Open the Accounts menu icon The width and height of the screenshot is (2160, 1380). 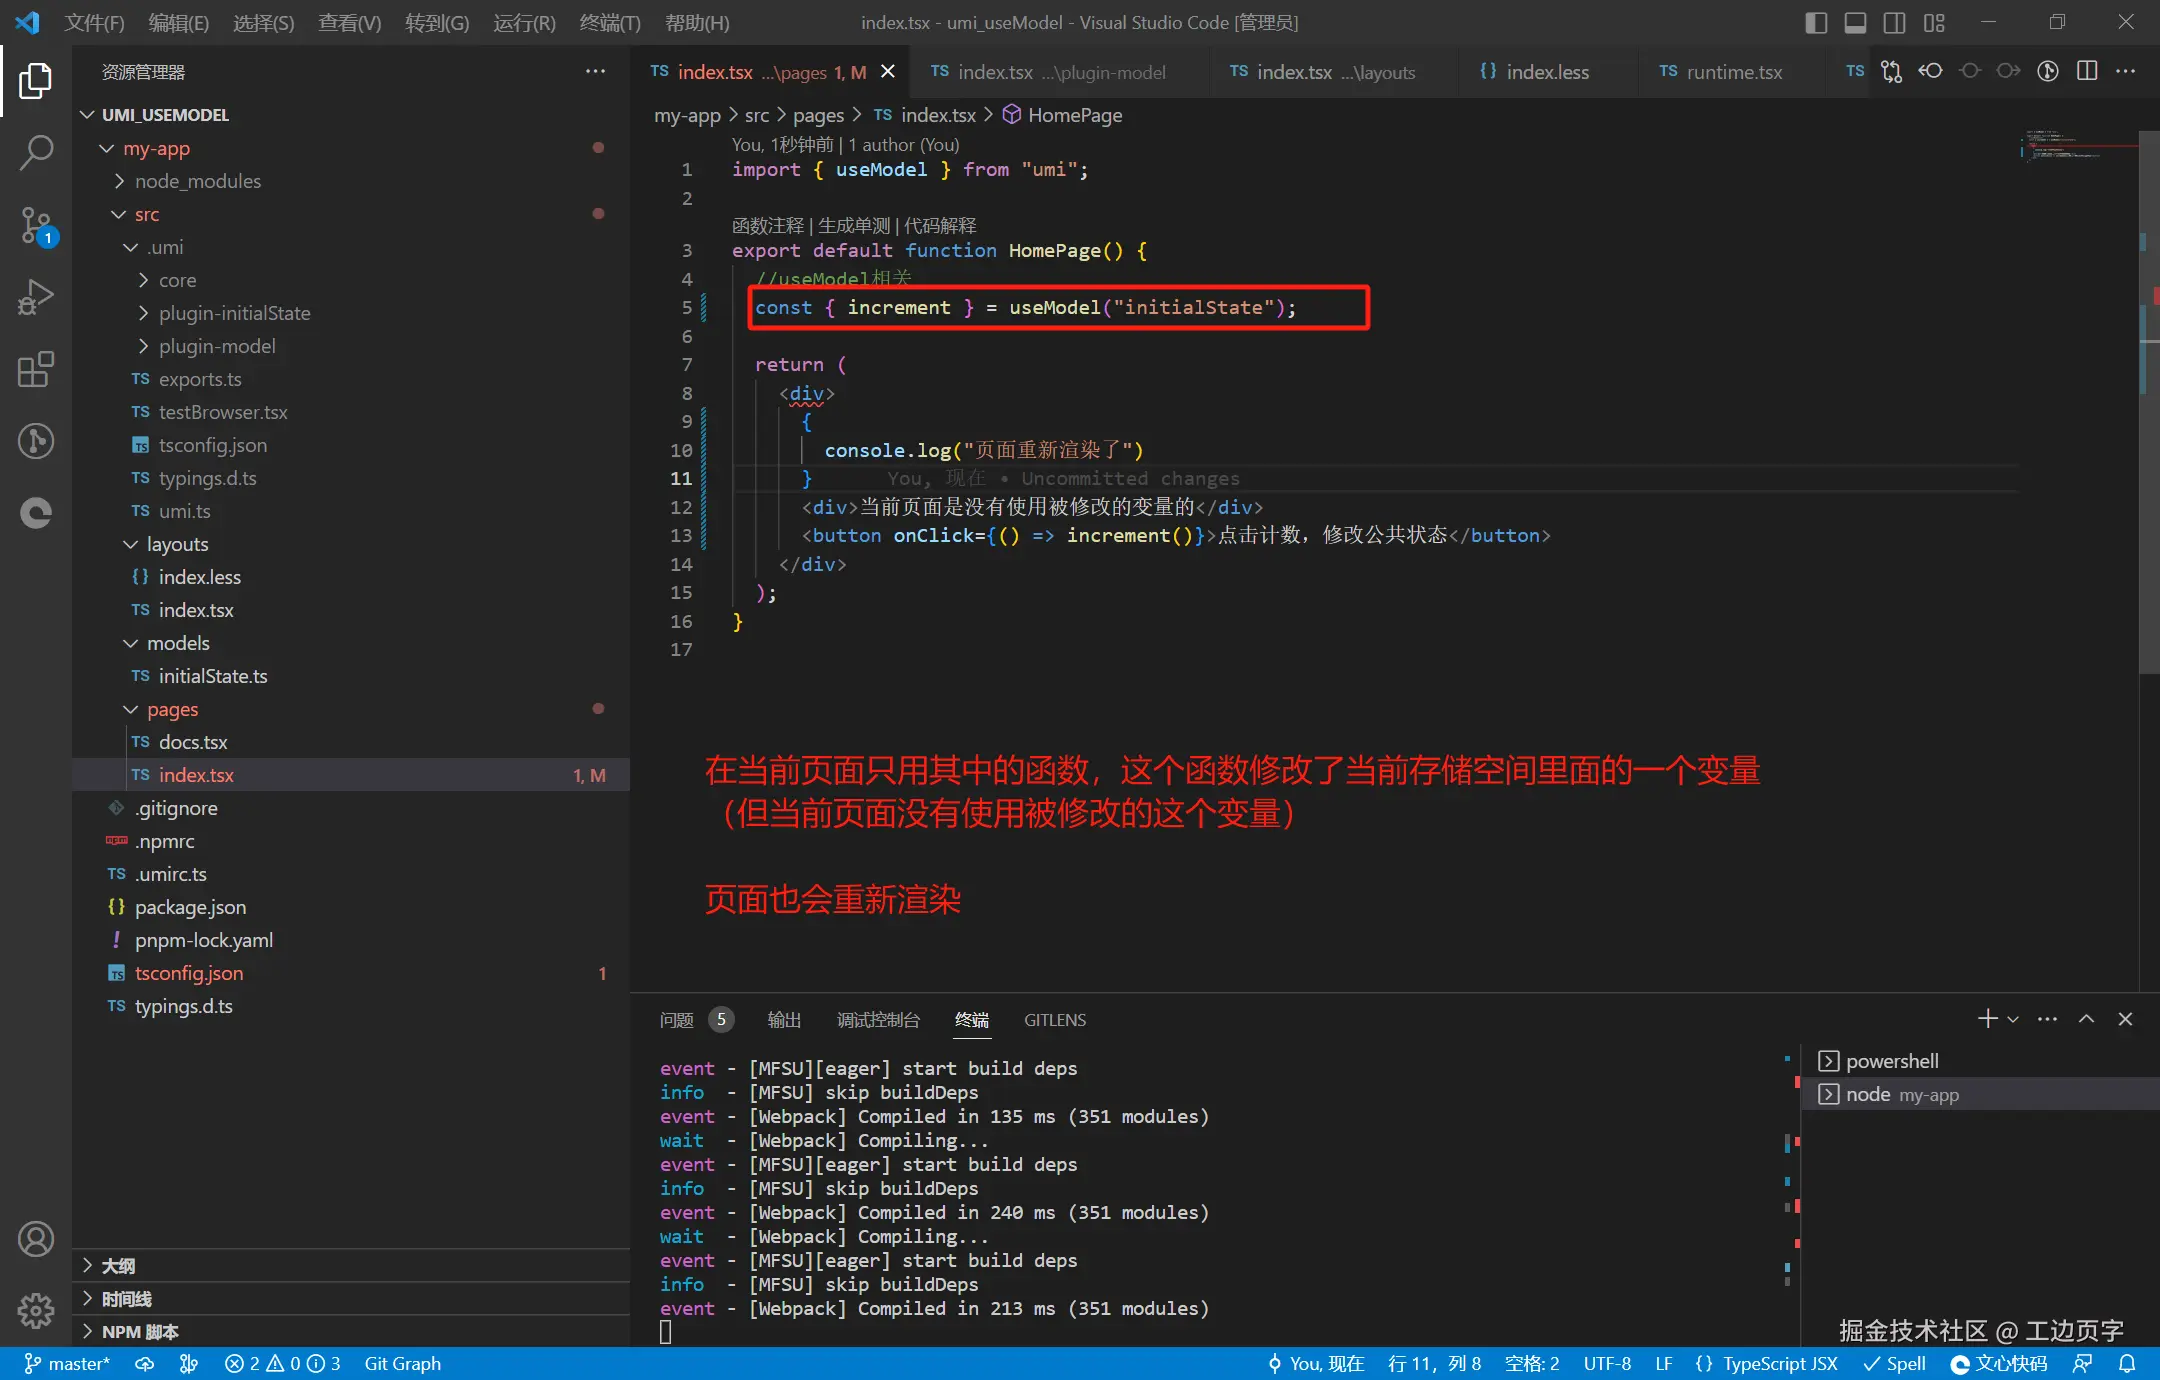pyautogui.click(x=36, y=1239)
